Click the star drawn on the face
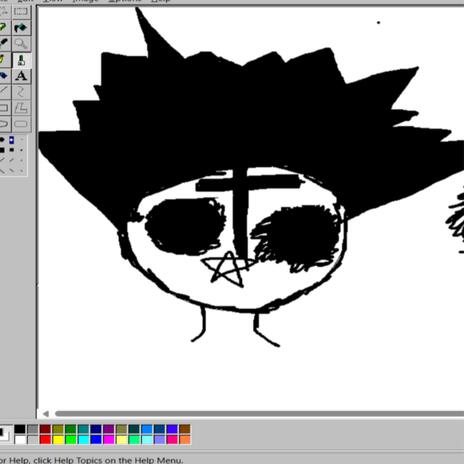 point(227,269)
